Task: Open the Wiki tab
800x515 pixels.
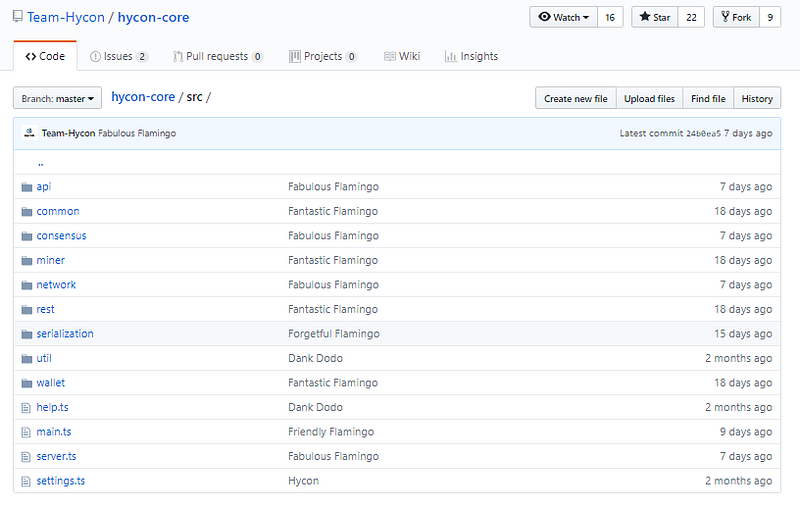Action: (402, 56)
